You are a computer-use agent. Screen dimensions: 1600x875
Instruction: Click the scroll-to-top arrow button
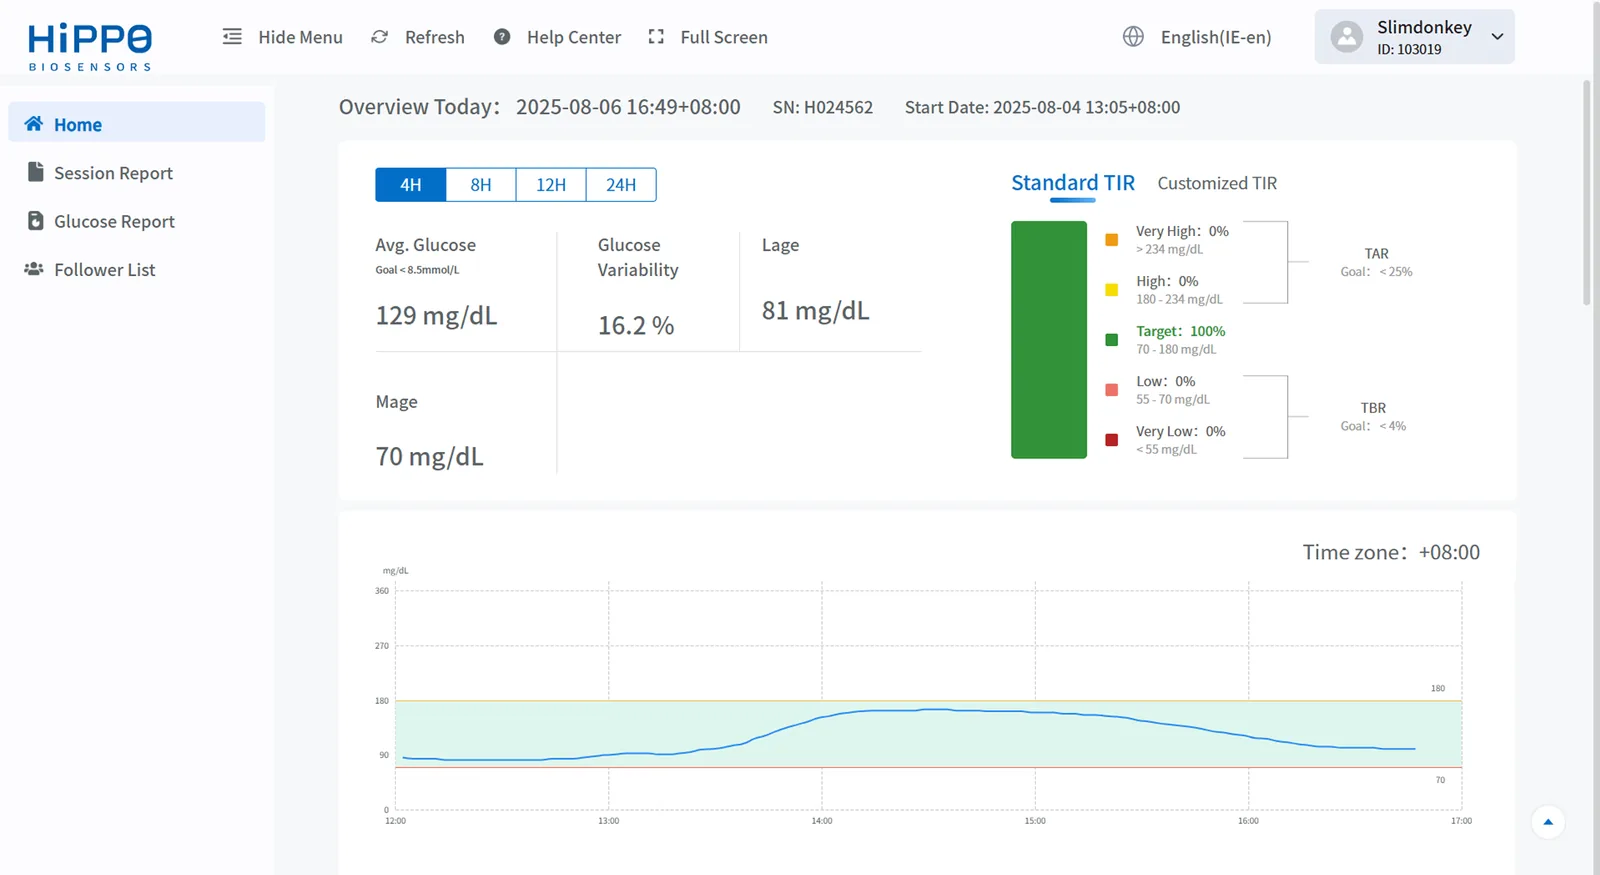pyautogui.click(x=1548, y=822)
